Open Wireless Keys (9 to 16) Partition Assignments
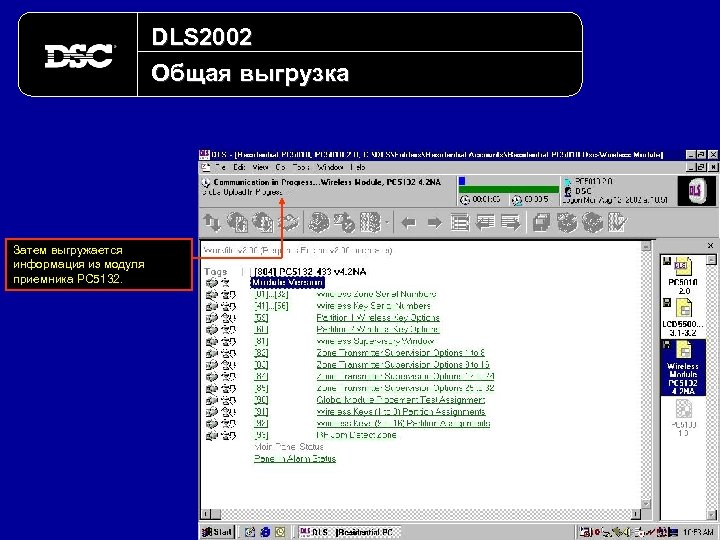 coord(403,423)
